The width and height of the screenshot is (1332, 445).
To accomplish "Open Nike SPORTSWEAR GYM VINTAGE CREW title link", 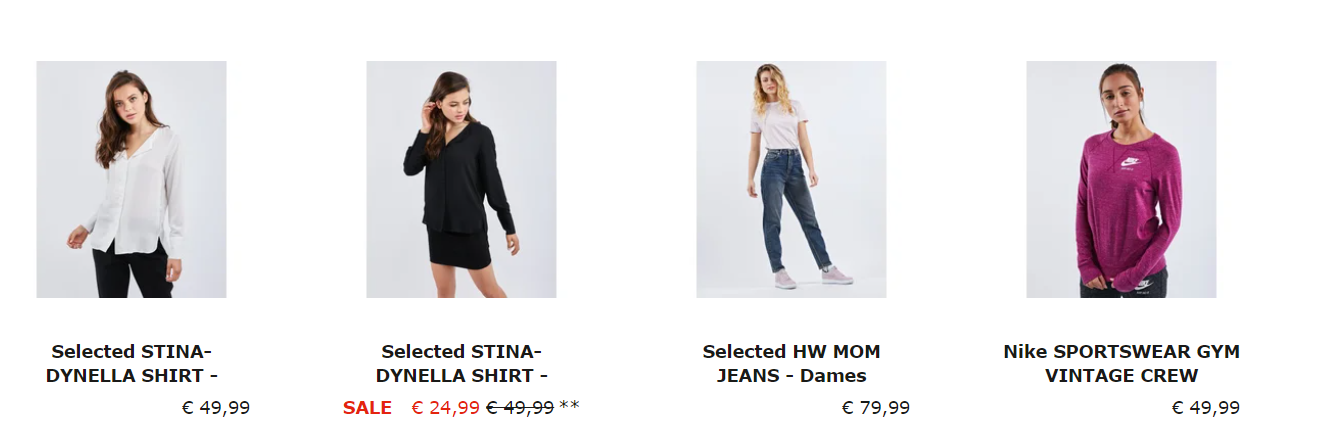I will 1121,364.
